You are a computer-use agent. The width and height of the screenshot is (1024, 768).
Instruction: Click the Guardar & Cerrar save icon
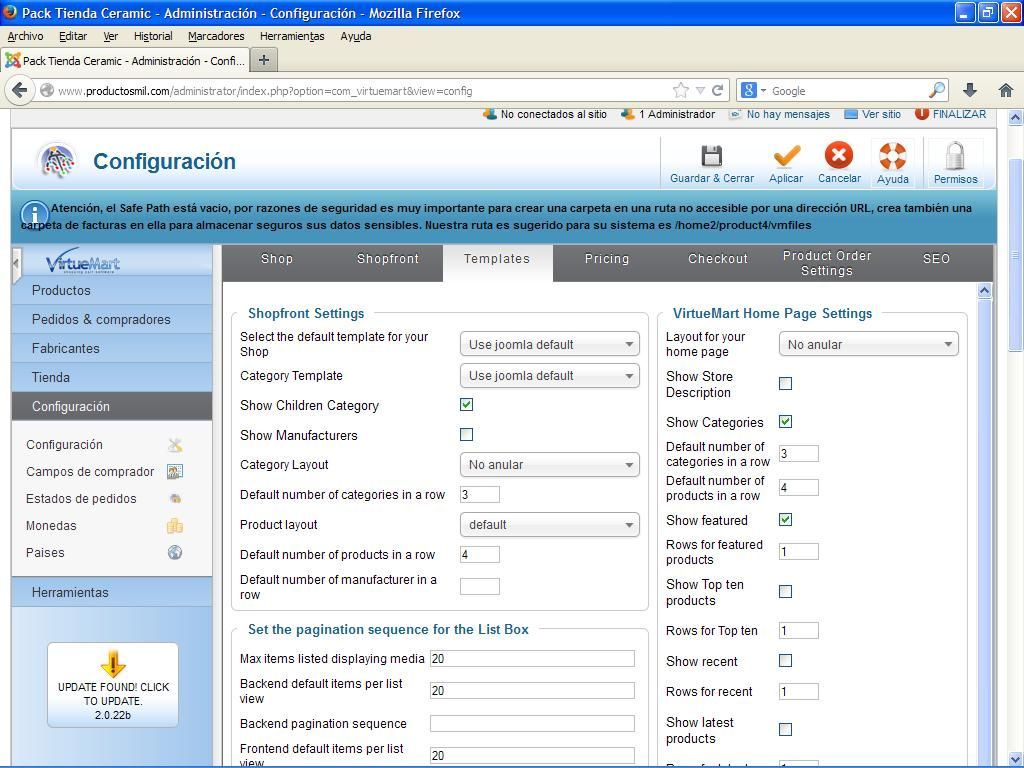click(711, 157)
